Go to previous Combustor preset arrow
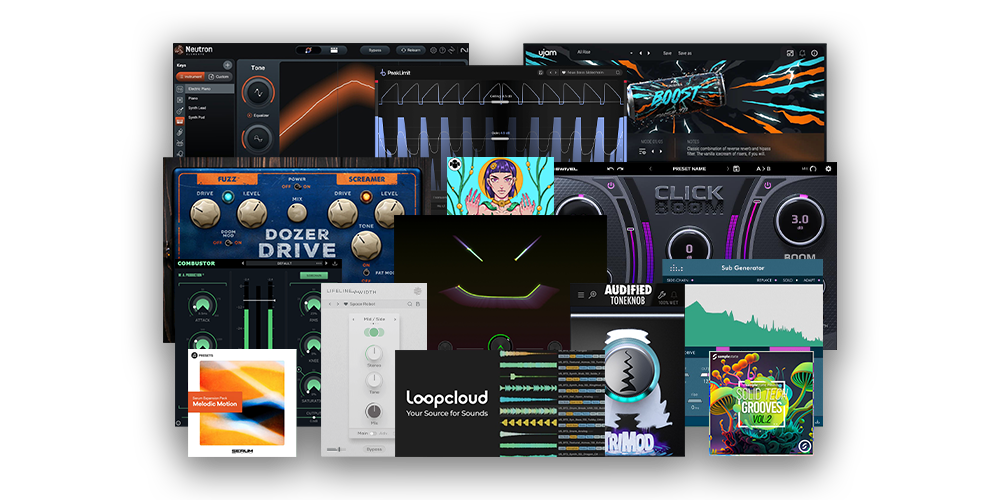This screenshot has width=1000, height=500. point(243,263)
